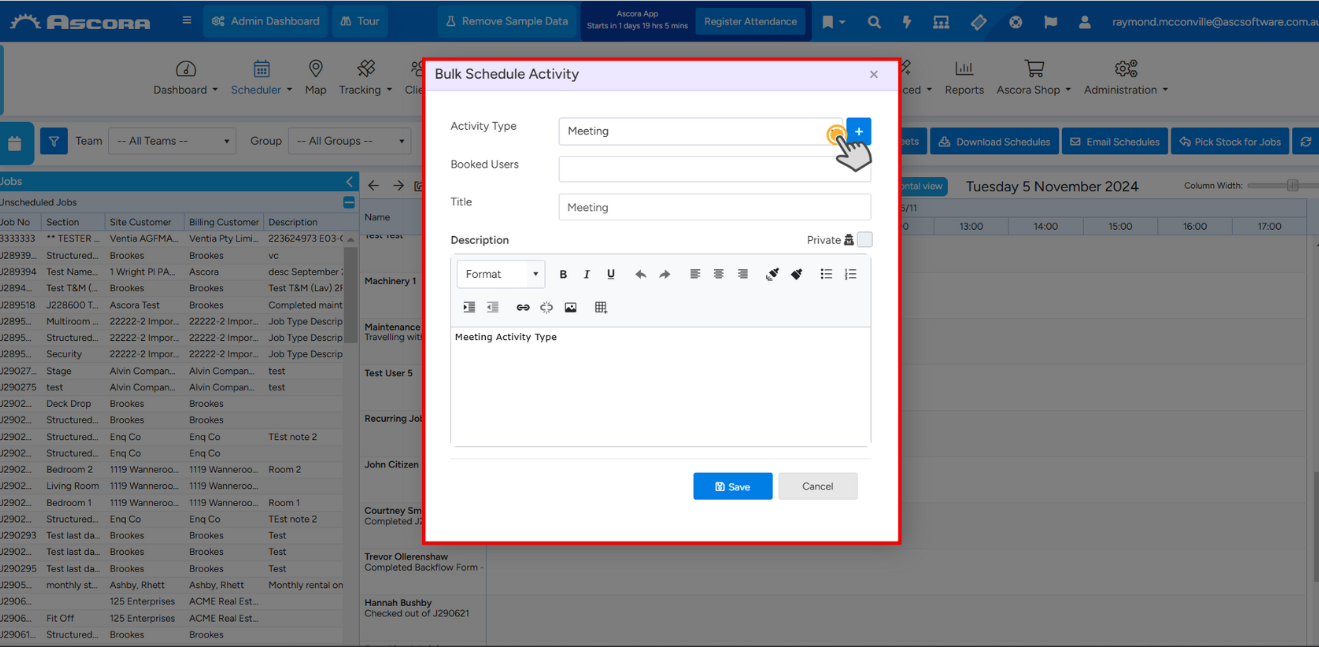Expand the All Teams dropdown
Viewport: 1319px width, 647px height.
(172, 142)
